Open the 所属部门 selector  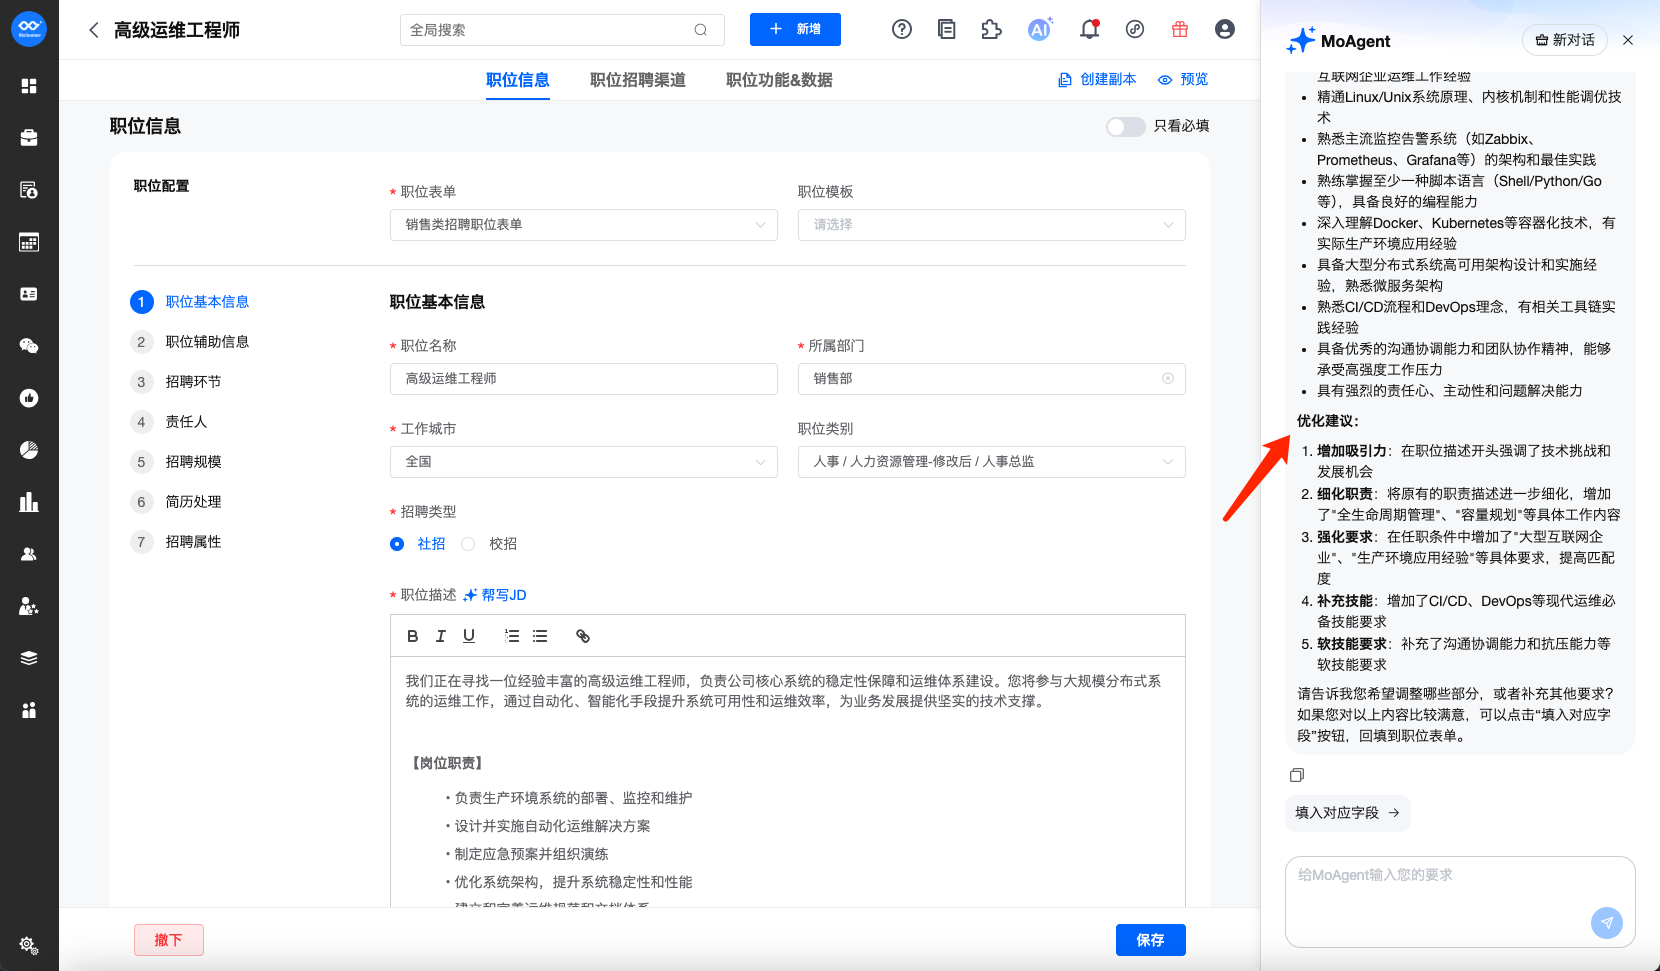[x=992, y=379]
